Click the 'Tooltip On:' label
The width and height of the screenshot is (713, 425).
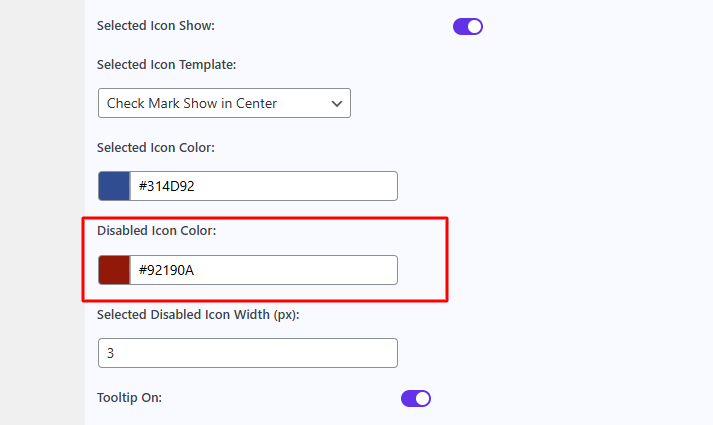[x=129, y=398]
